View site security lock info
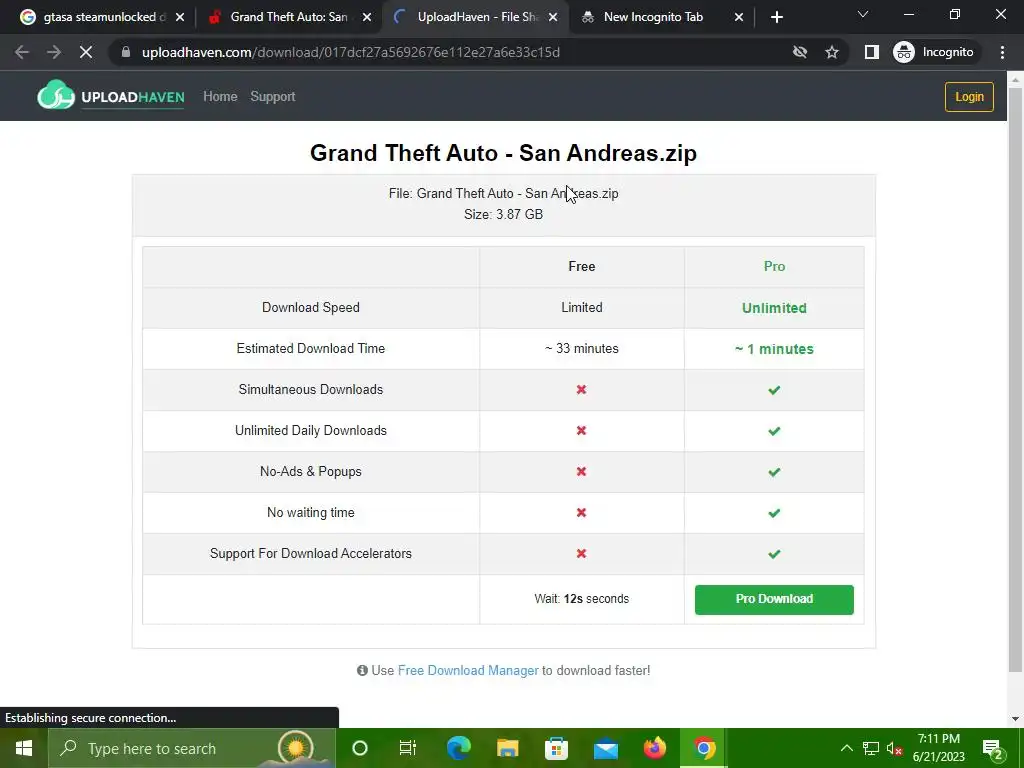 [126, 52]
